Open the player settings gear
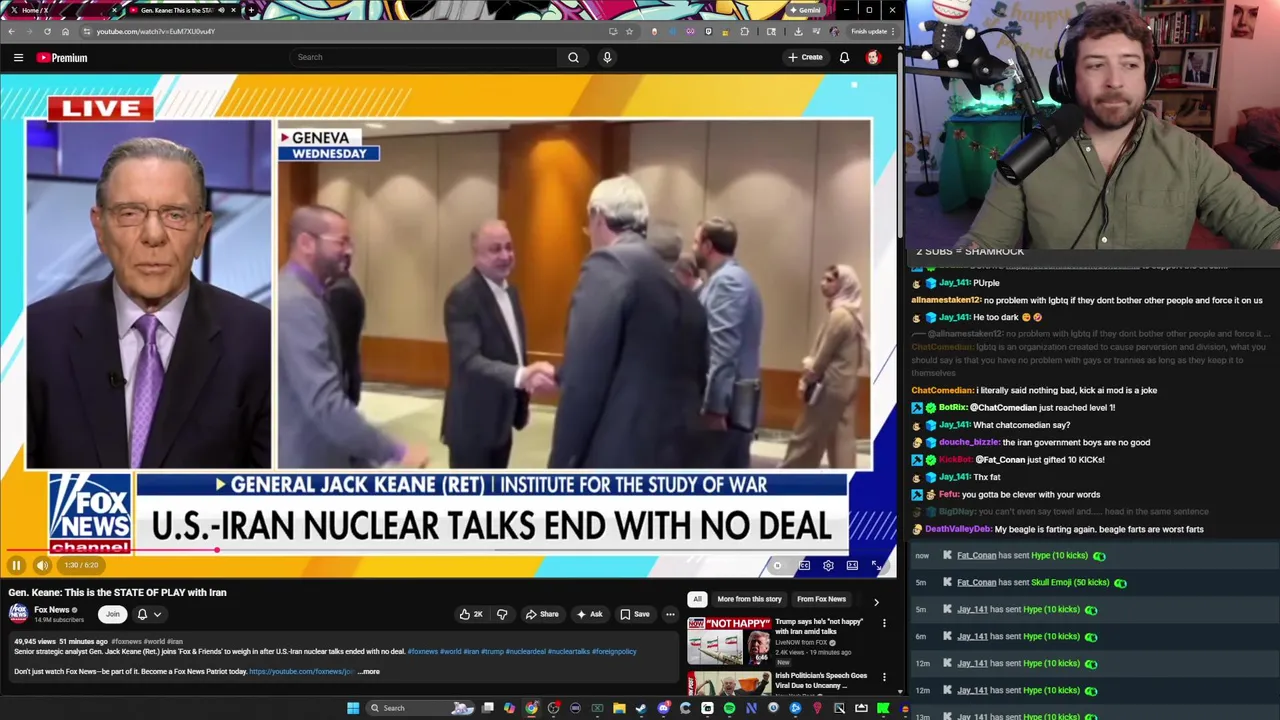1280x720 pixels. coord(828,565)
